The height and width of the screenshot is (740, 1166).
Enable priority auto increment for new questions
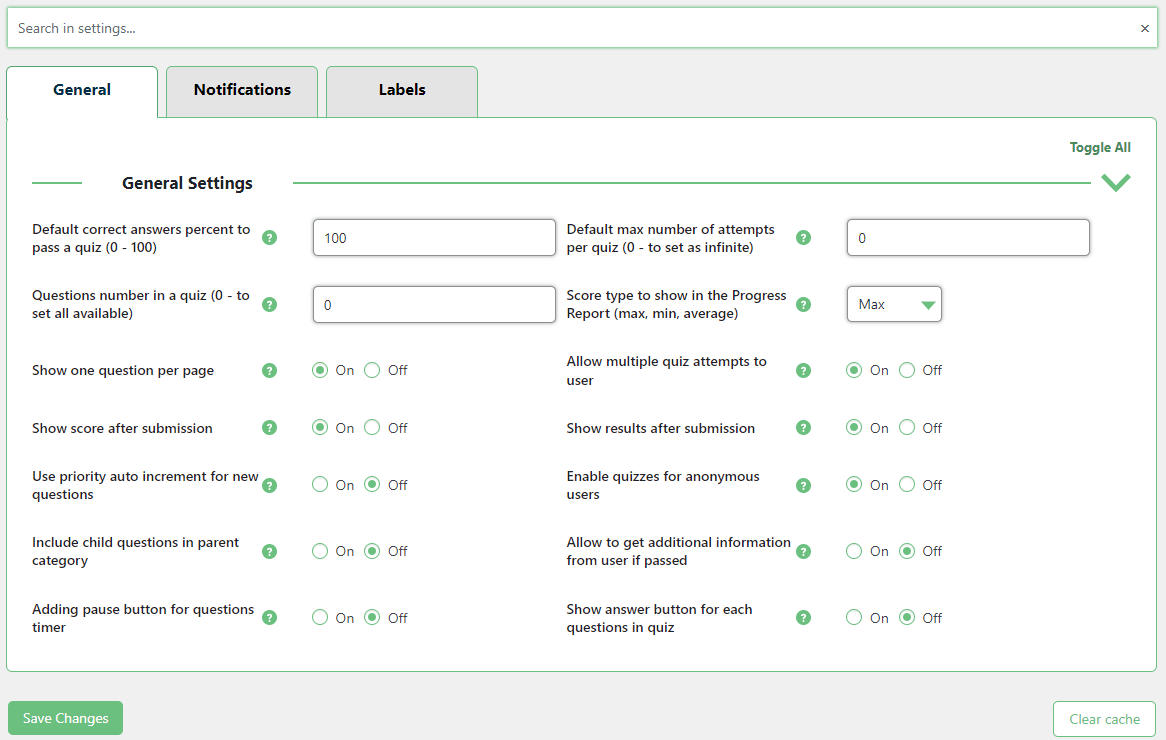(320, 485)
